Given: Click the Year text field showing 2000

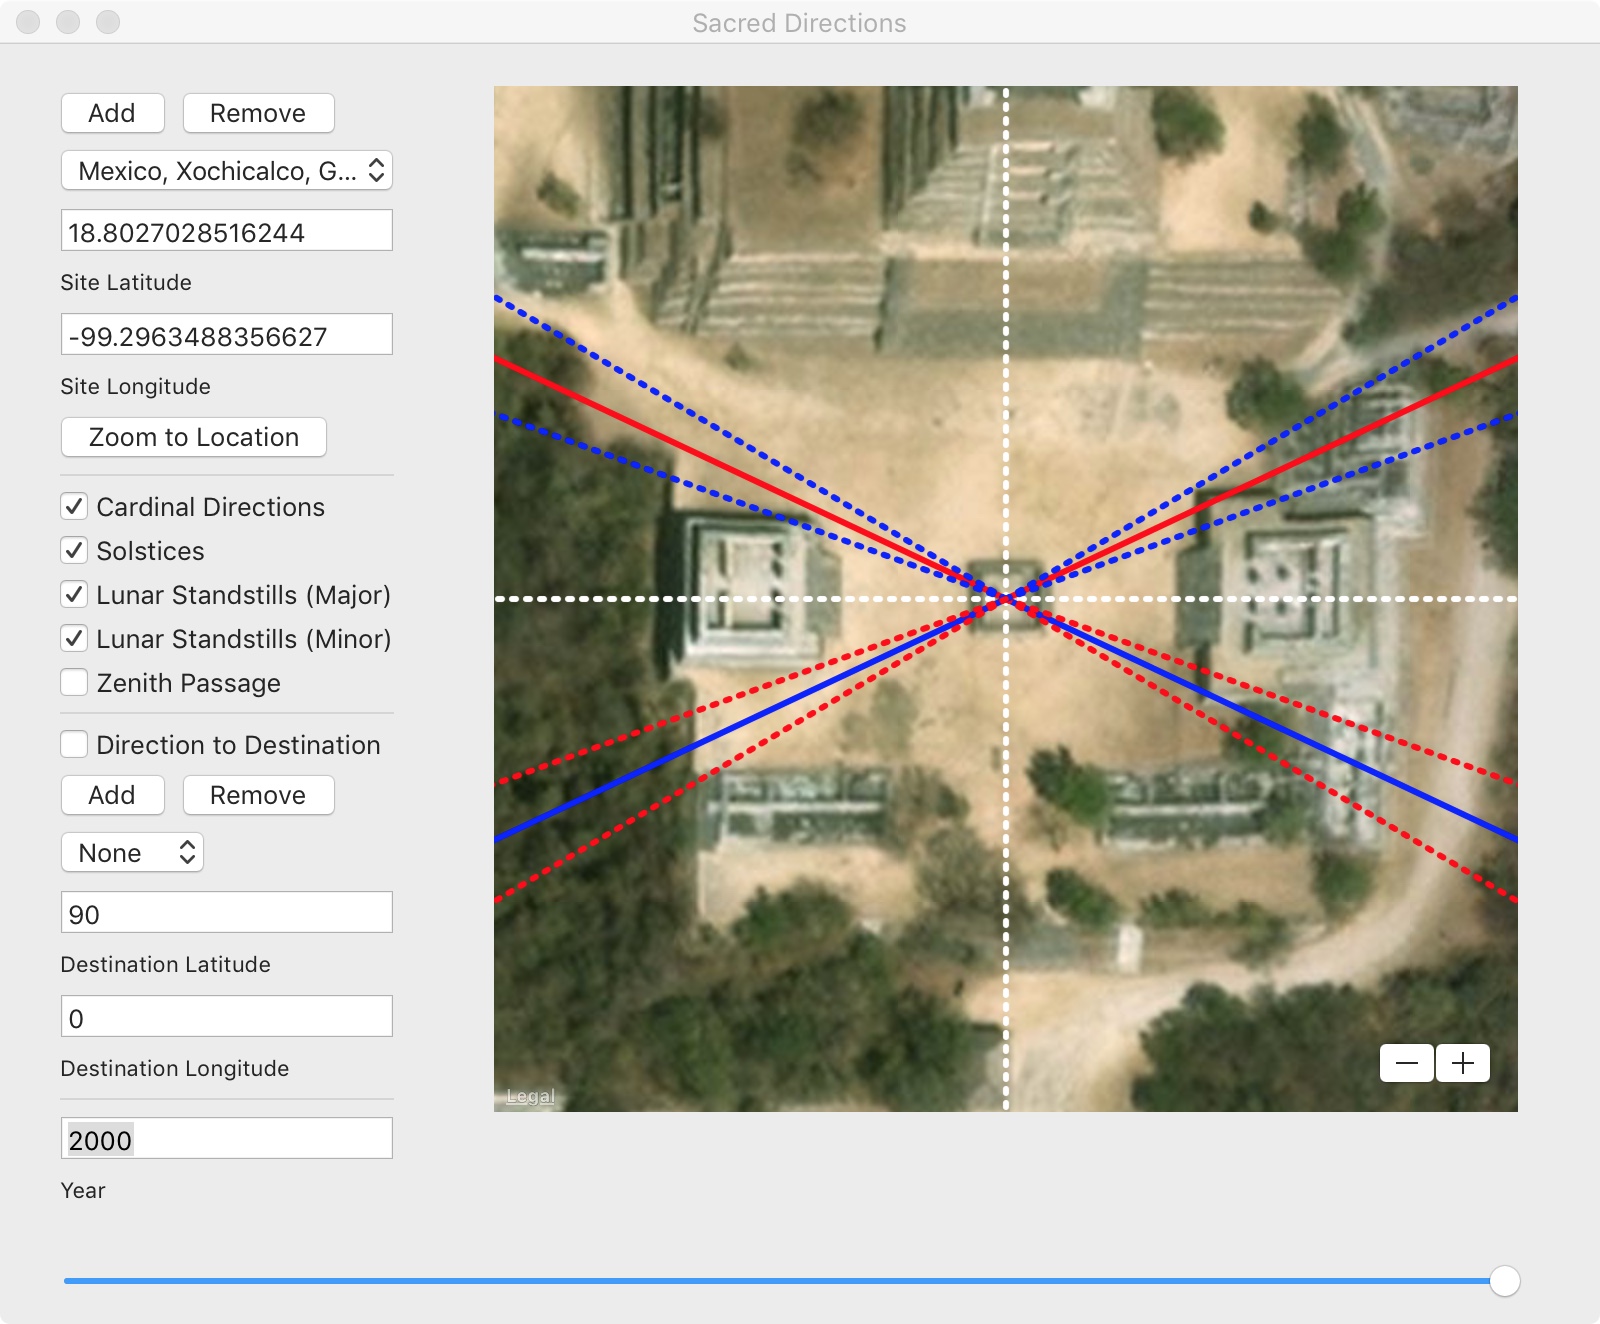Looking at the screenshot, I should click(x=227, y=1140).
